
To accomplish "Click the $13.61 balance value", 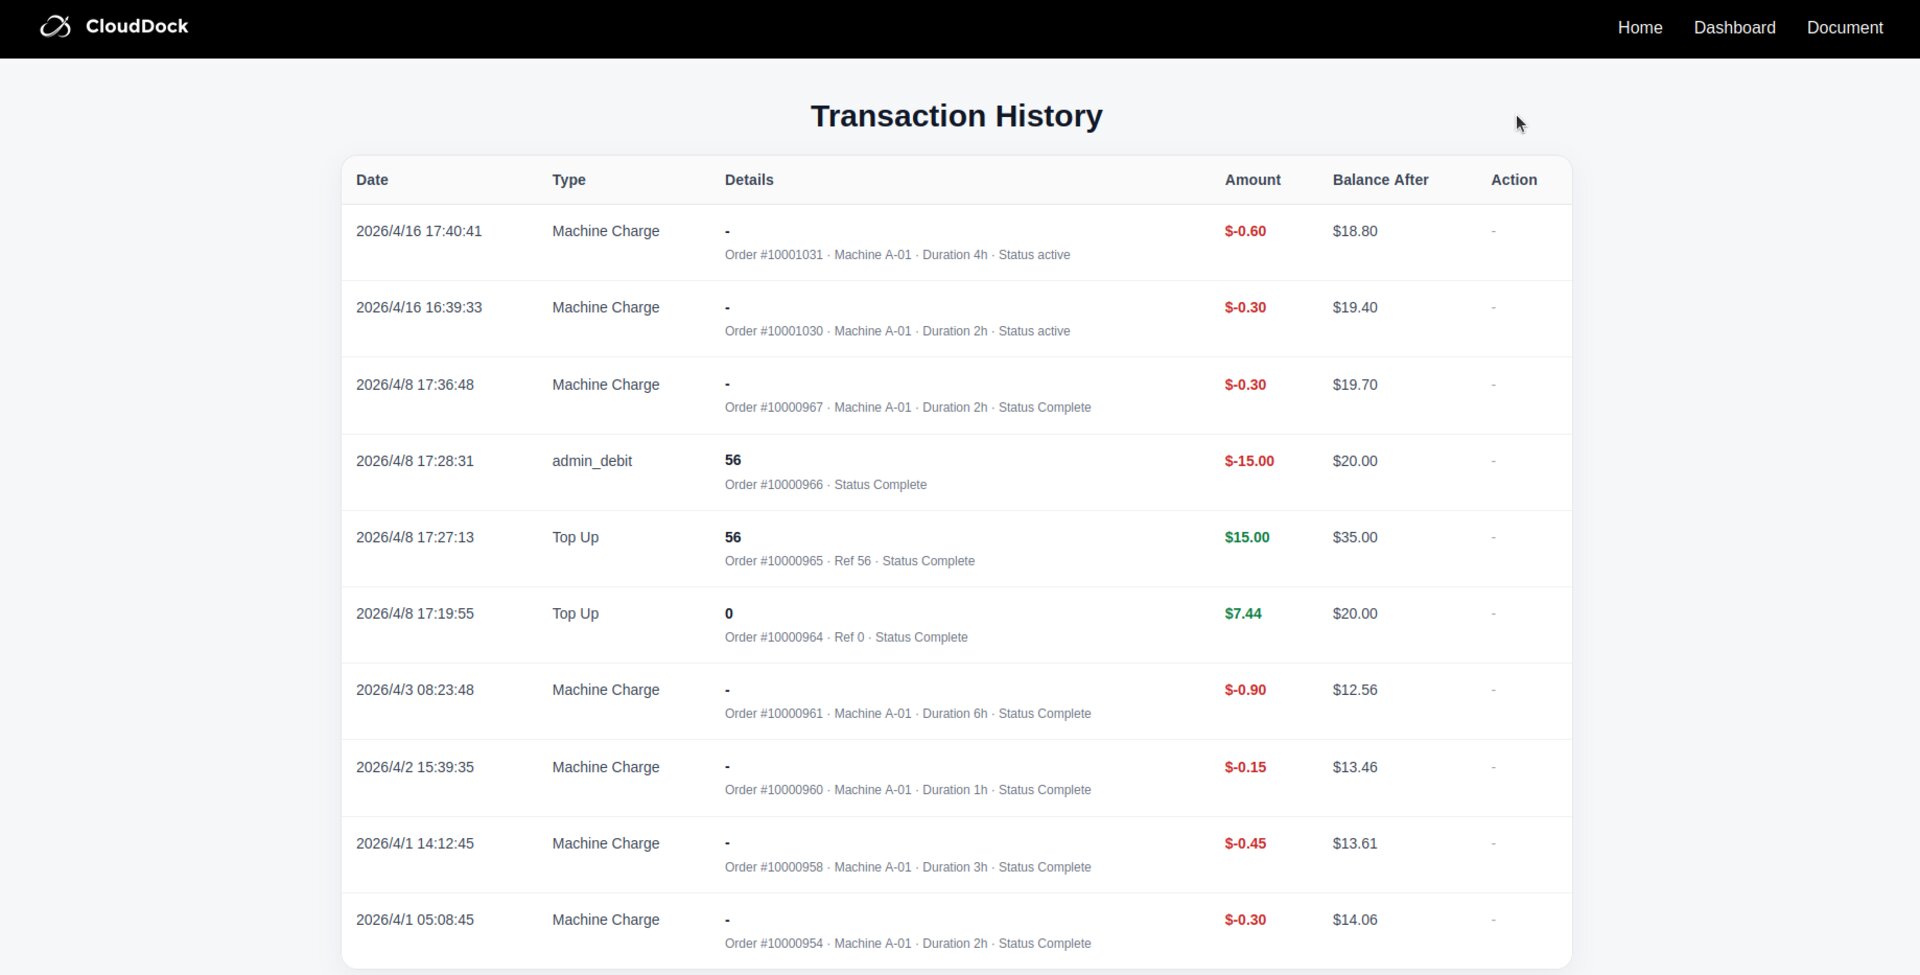I will tap(1354, 844).
